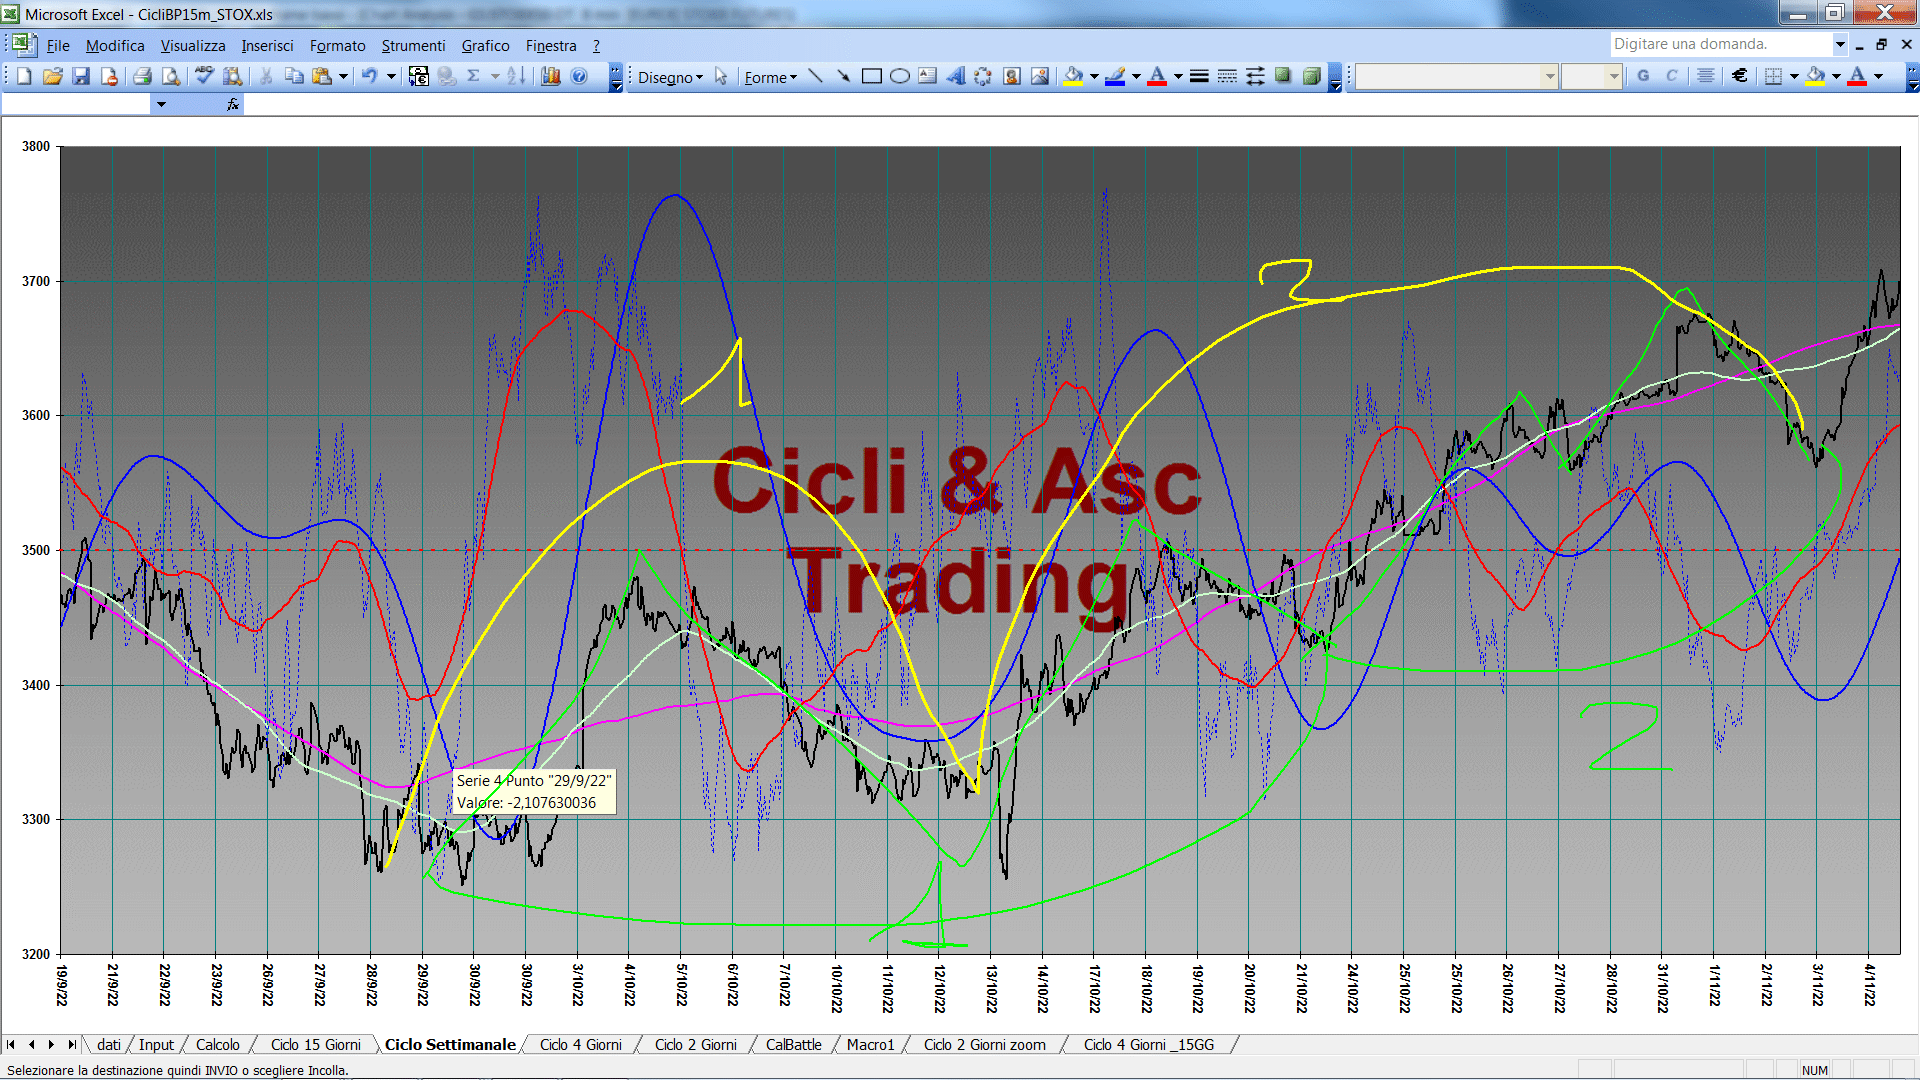This screenshot has height=1080, width=1920.
Task: Toggle italic C formatting button
Action: coord(1671,76)
